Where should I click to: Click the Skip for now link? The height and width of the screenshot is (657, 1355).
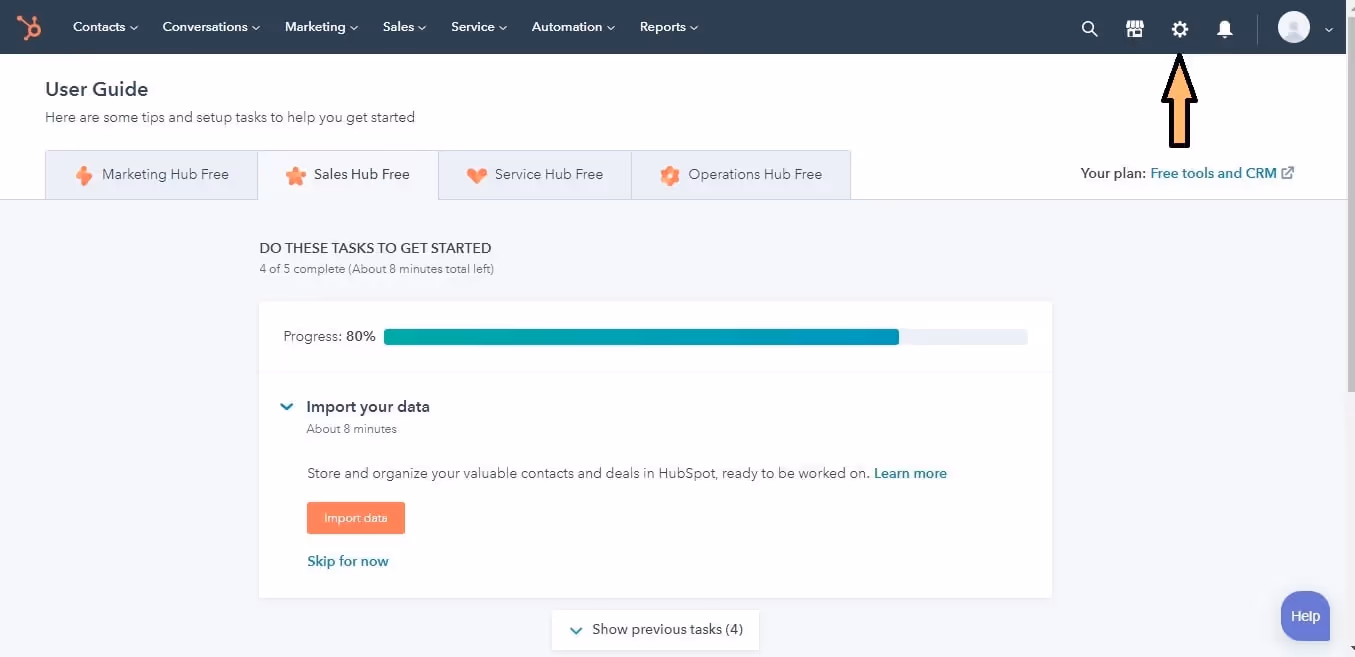(x=348, y=561)
